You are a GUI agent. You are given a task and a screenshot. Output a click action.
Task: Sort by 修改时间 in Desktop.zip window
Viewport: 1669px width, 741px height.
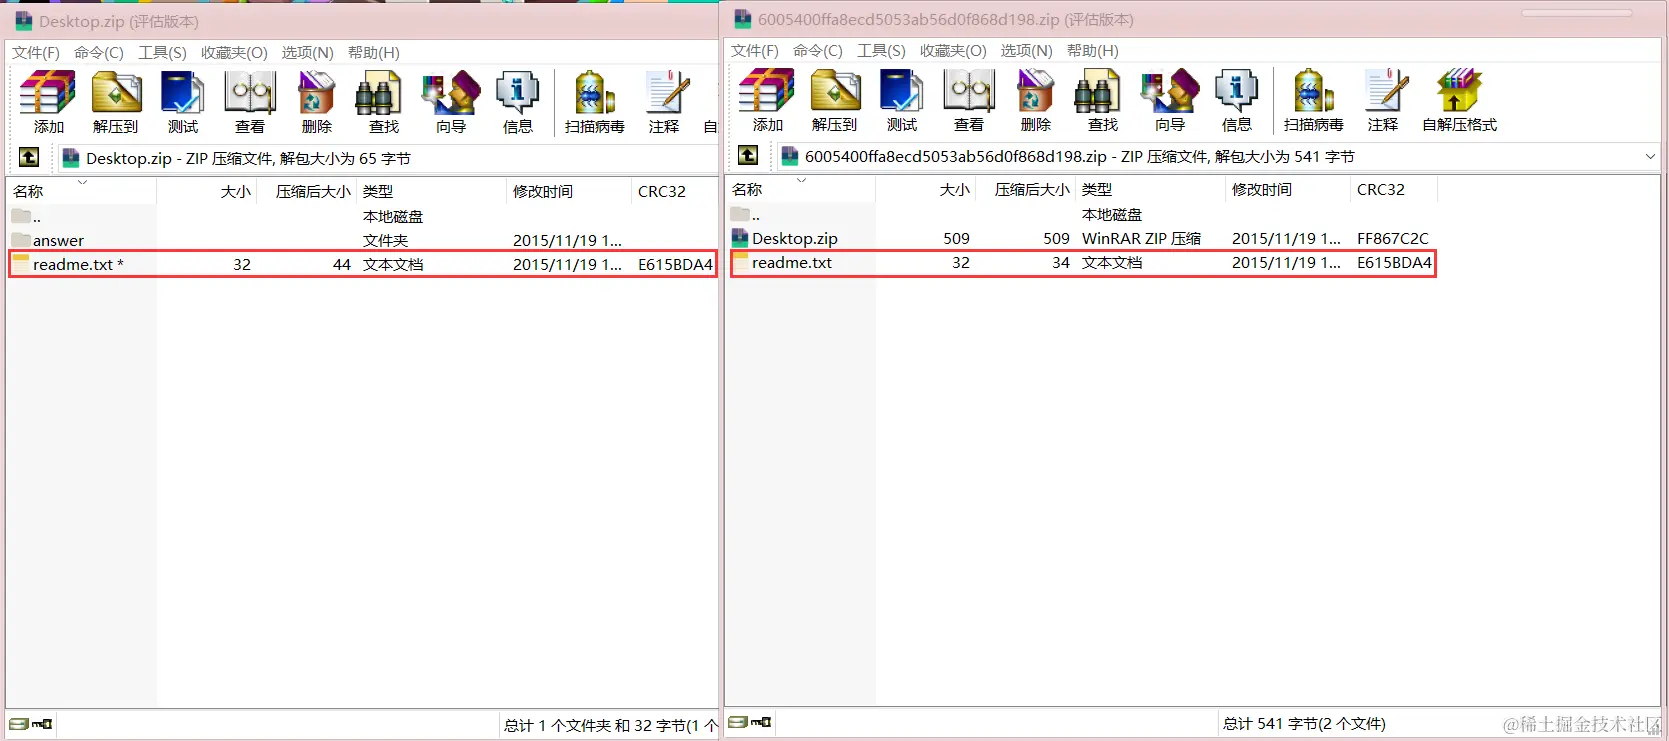click(x=569, y=191)
